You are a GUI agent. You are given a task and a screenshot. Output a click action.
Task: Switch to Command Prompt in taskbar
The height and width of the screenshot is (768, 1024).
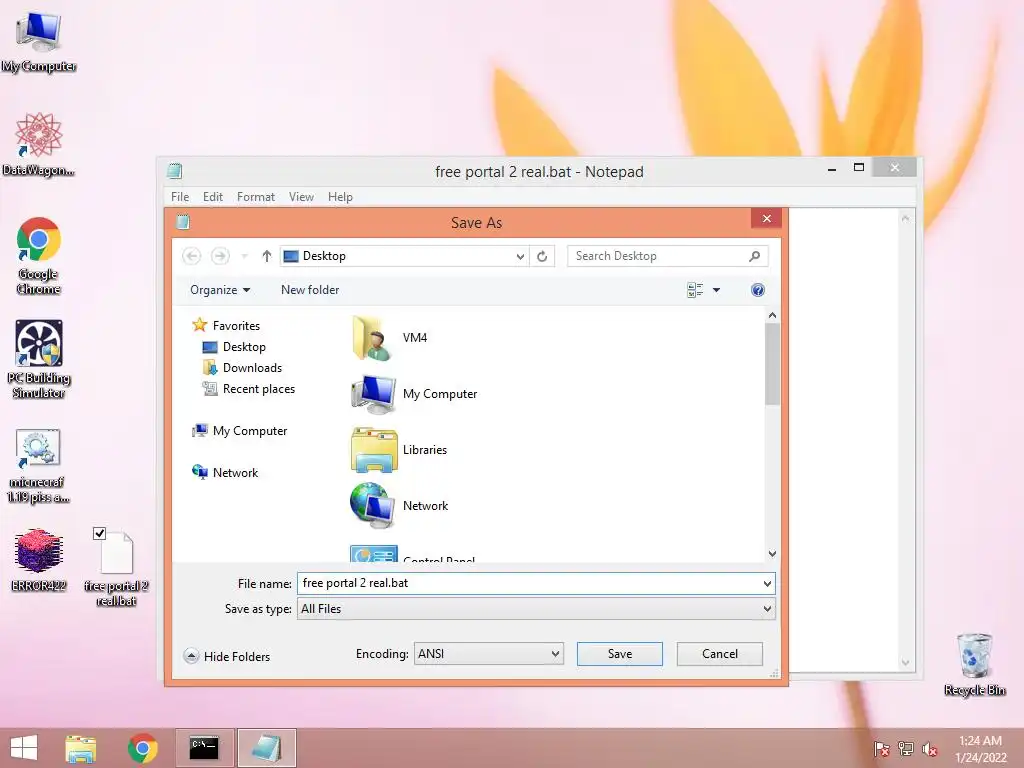[x=204, y=748]
